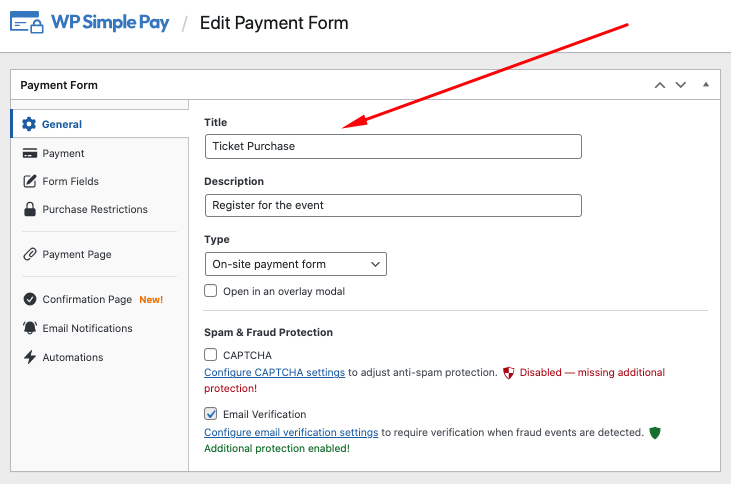Click the Payment Page link icon

[29, 254]
